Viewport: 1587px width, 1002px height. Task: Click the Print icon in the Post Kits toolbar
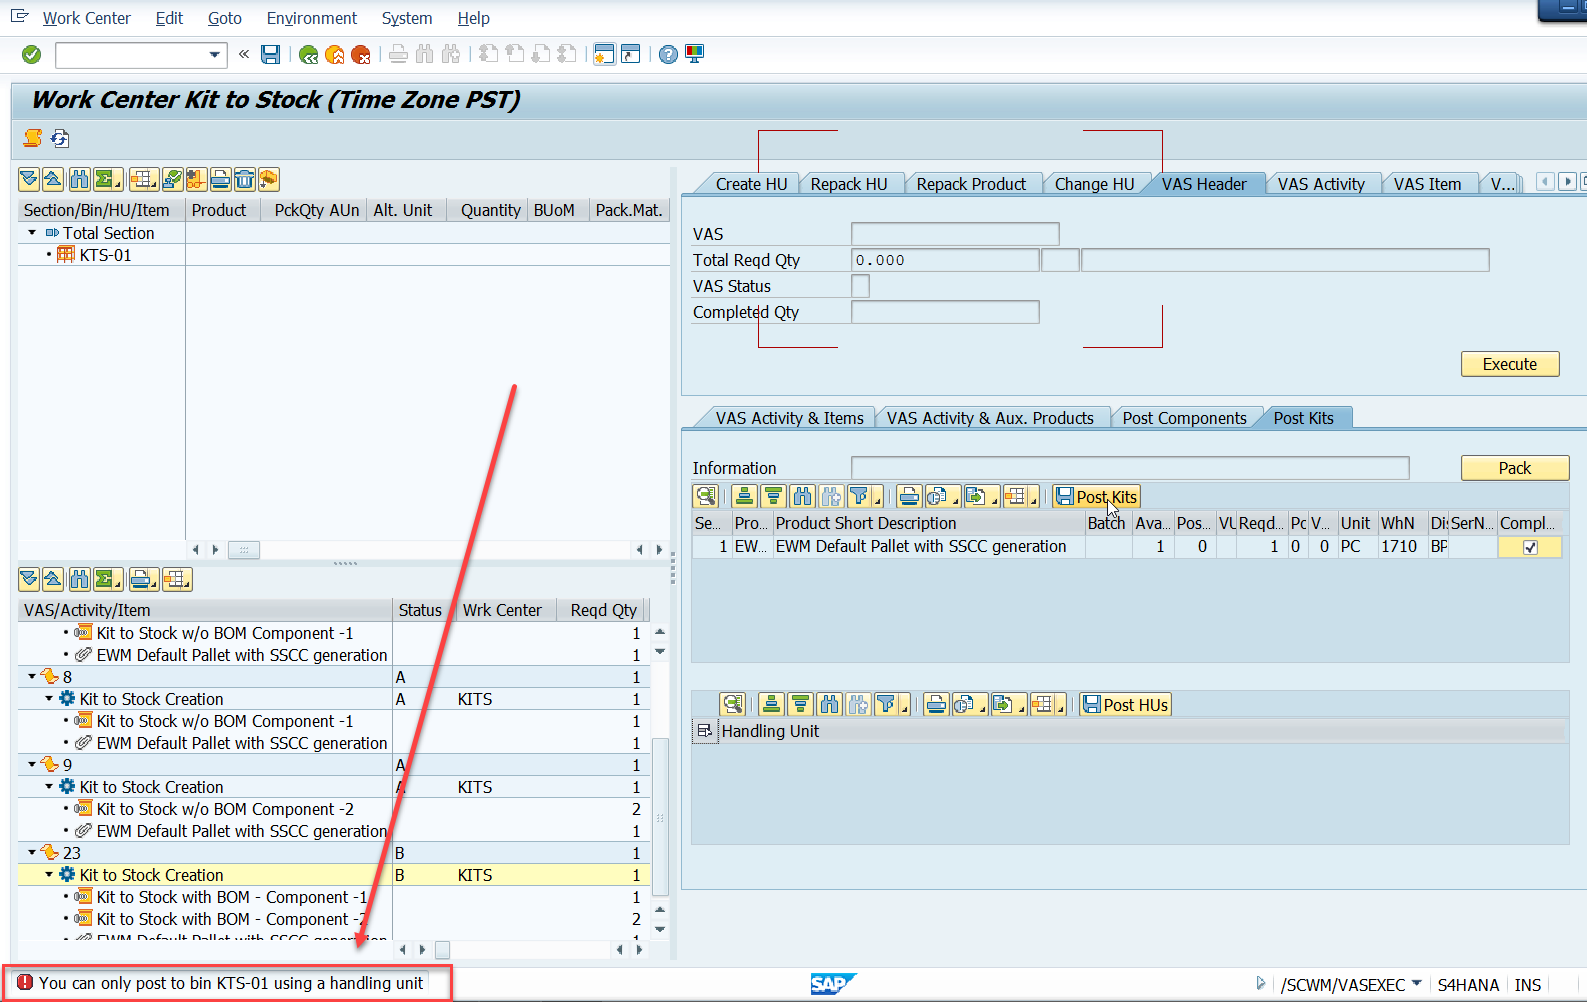point(909,497)
